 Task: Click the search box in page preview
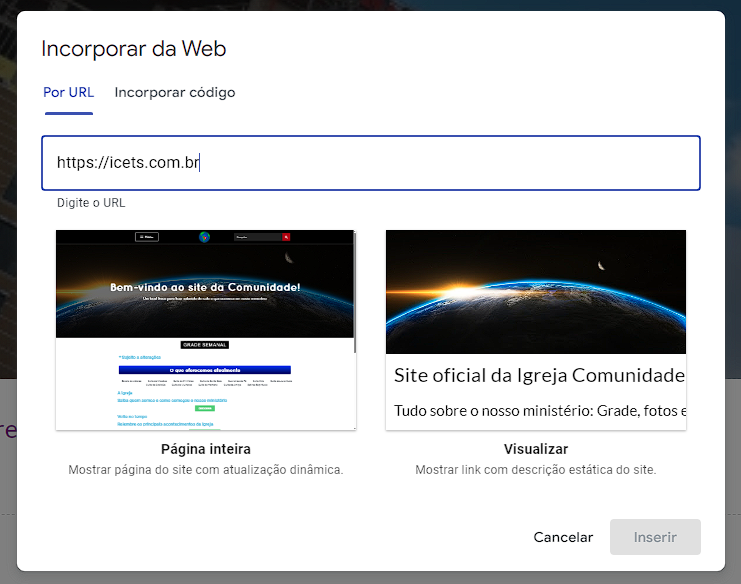pos(257,237)
